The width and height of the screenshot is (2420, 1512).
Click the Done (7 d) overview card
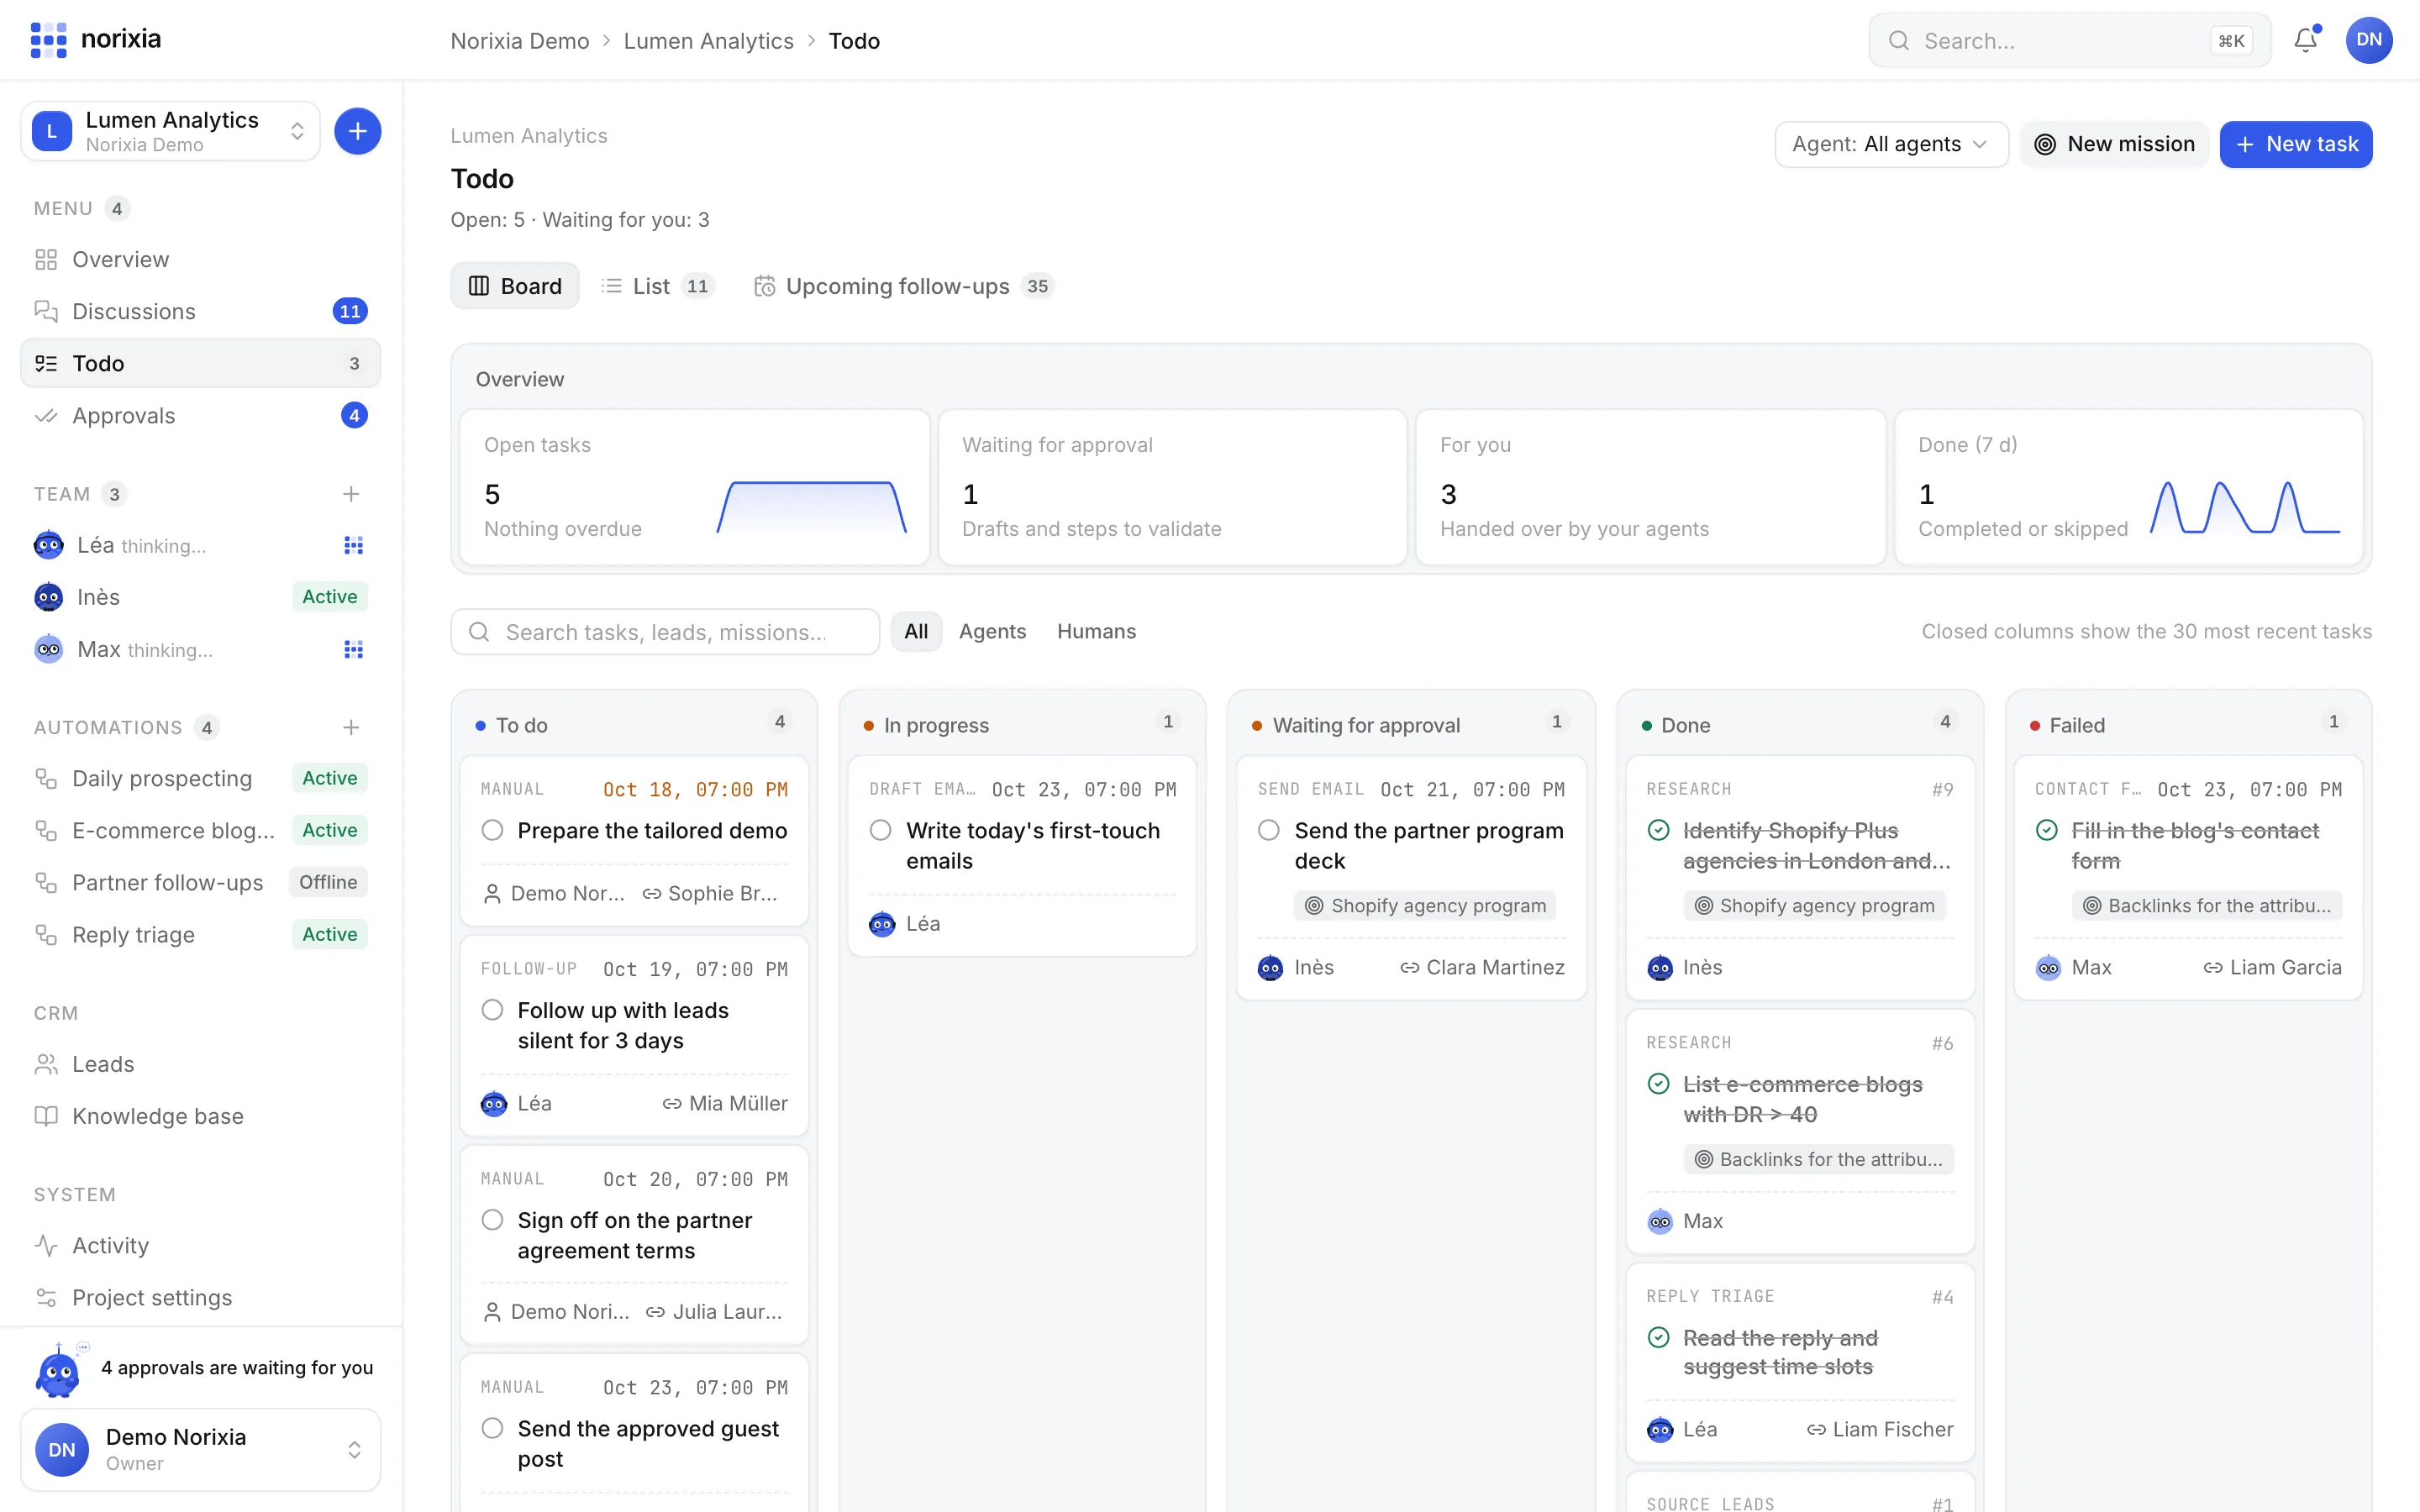pos(2128,487)
